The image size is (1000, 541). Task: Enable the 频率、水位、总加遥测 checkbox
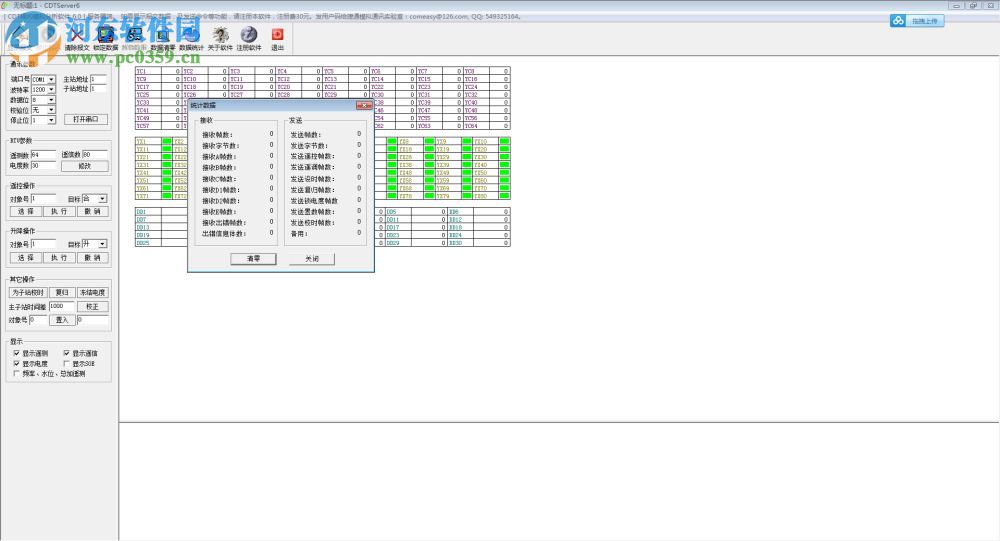click(x=17, y=373)
